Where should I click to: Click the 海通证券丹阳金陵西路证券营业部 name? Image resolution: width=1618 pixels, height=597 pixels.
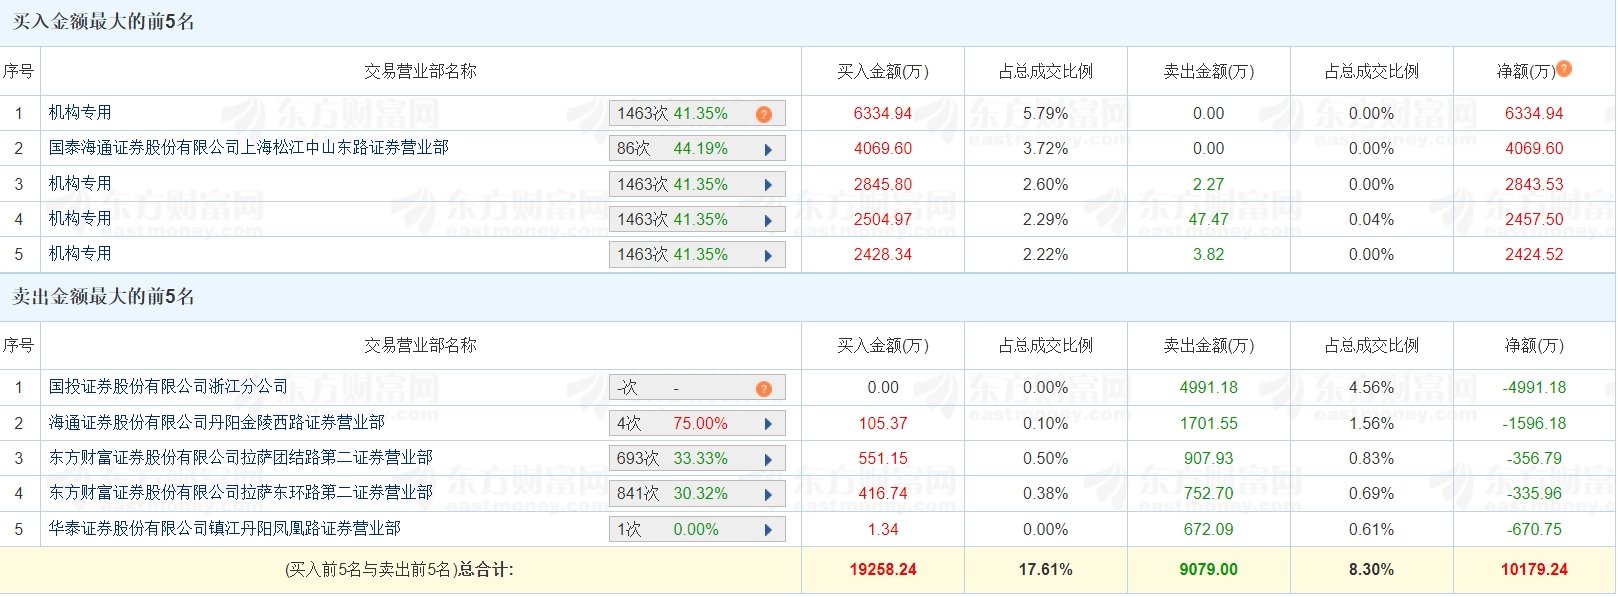tap(216, 423)
